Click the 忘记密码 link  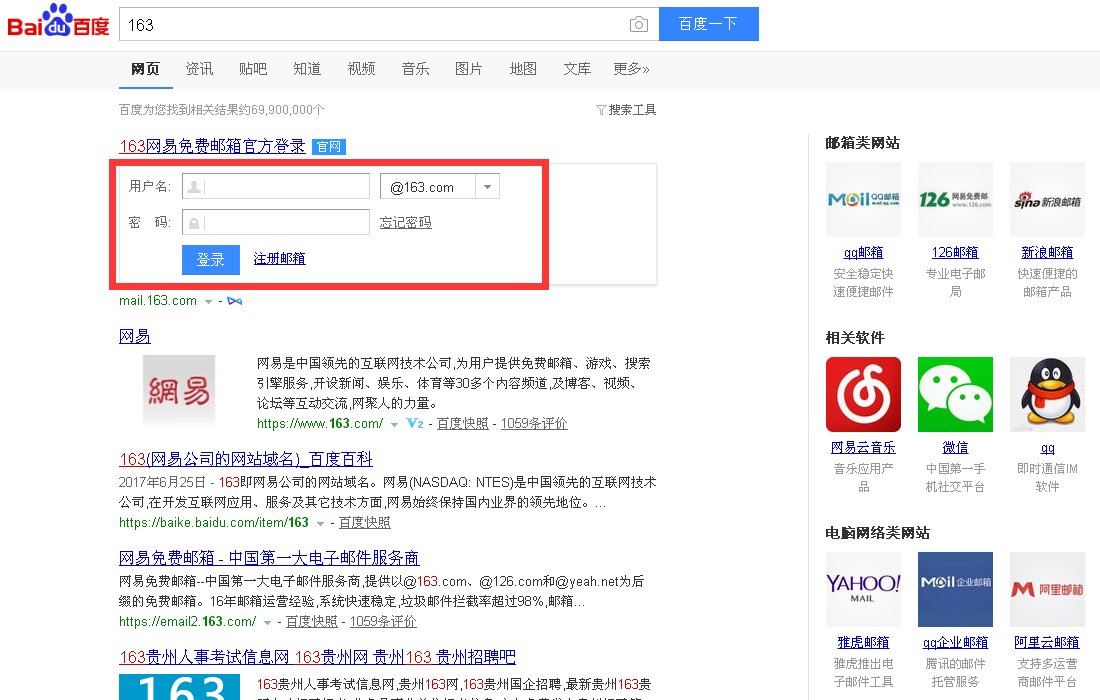tap(405, 222)
